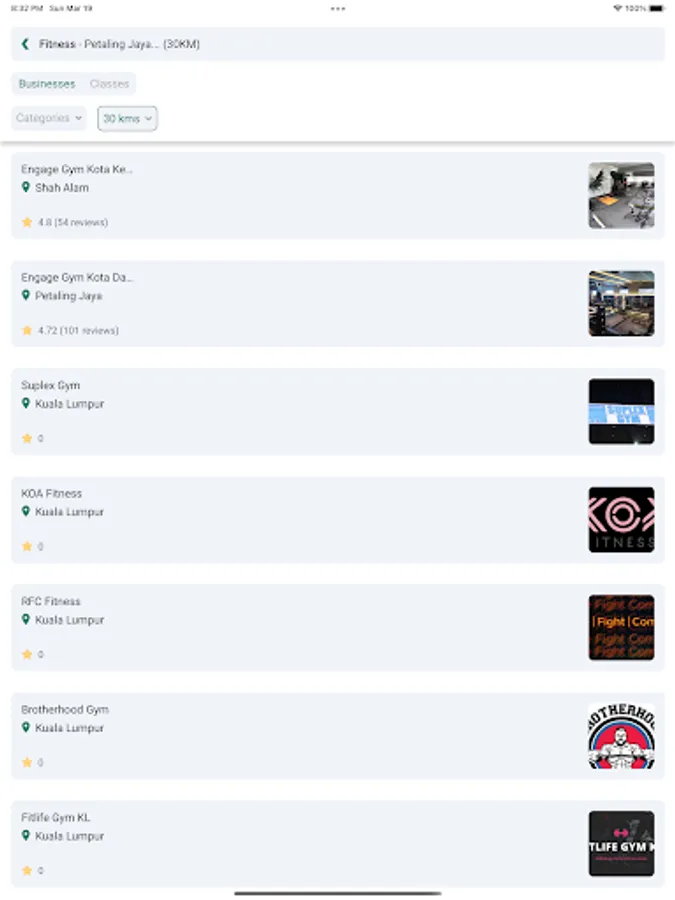The height and width of the screenshot is (900, 675).
Task: Check the Wi-Fi status icon
Action: [618, 8]
